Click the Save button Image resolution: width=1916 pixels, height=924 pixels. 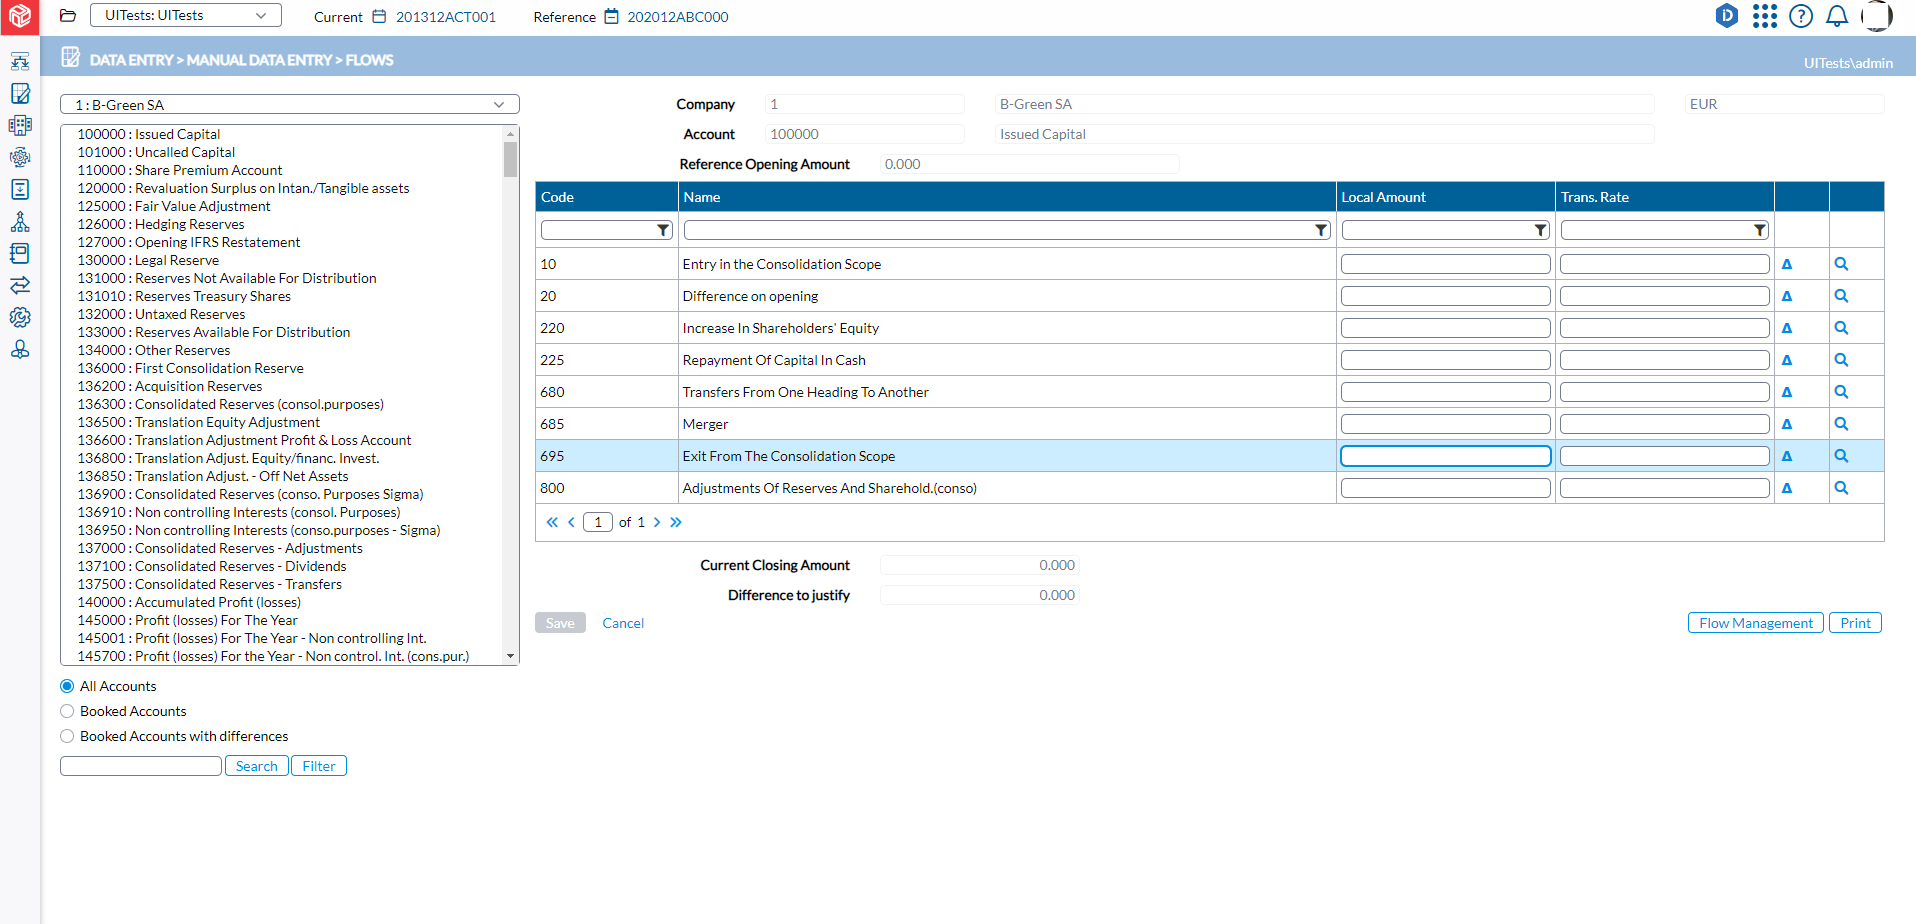pyautogui.click(x=560, y=623)
